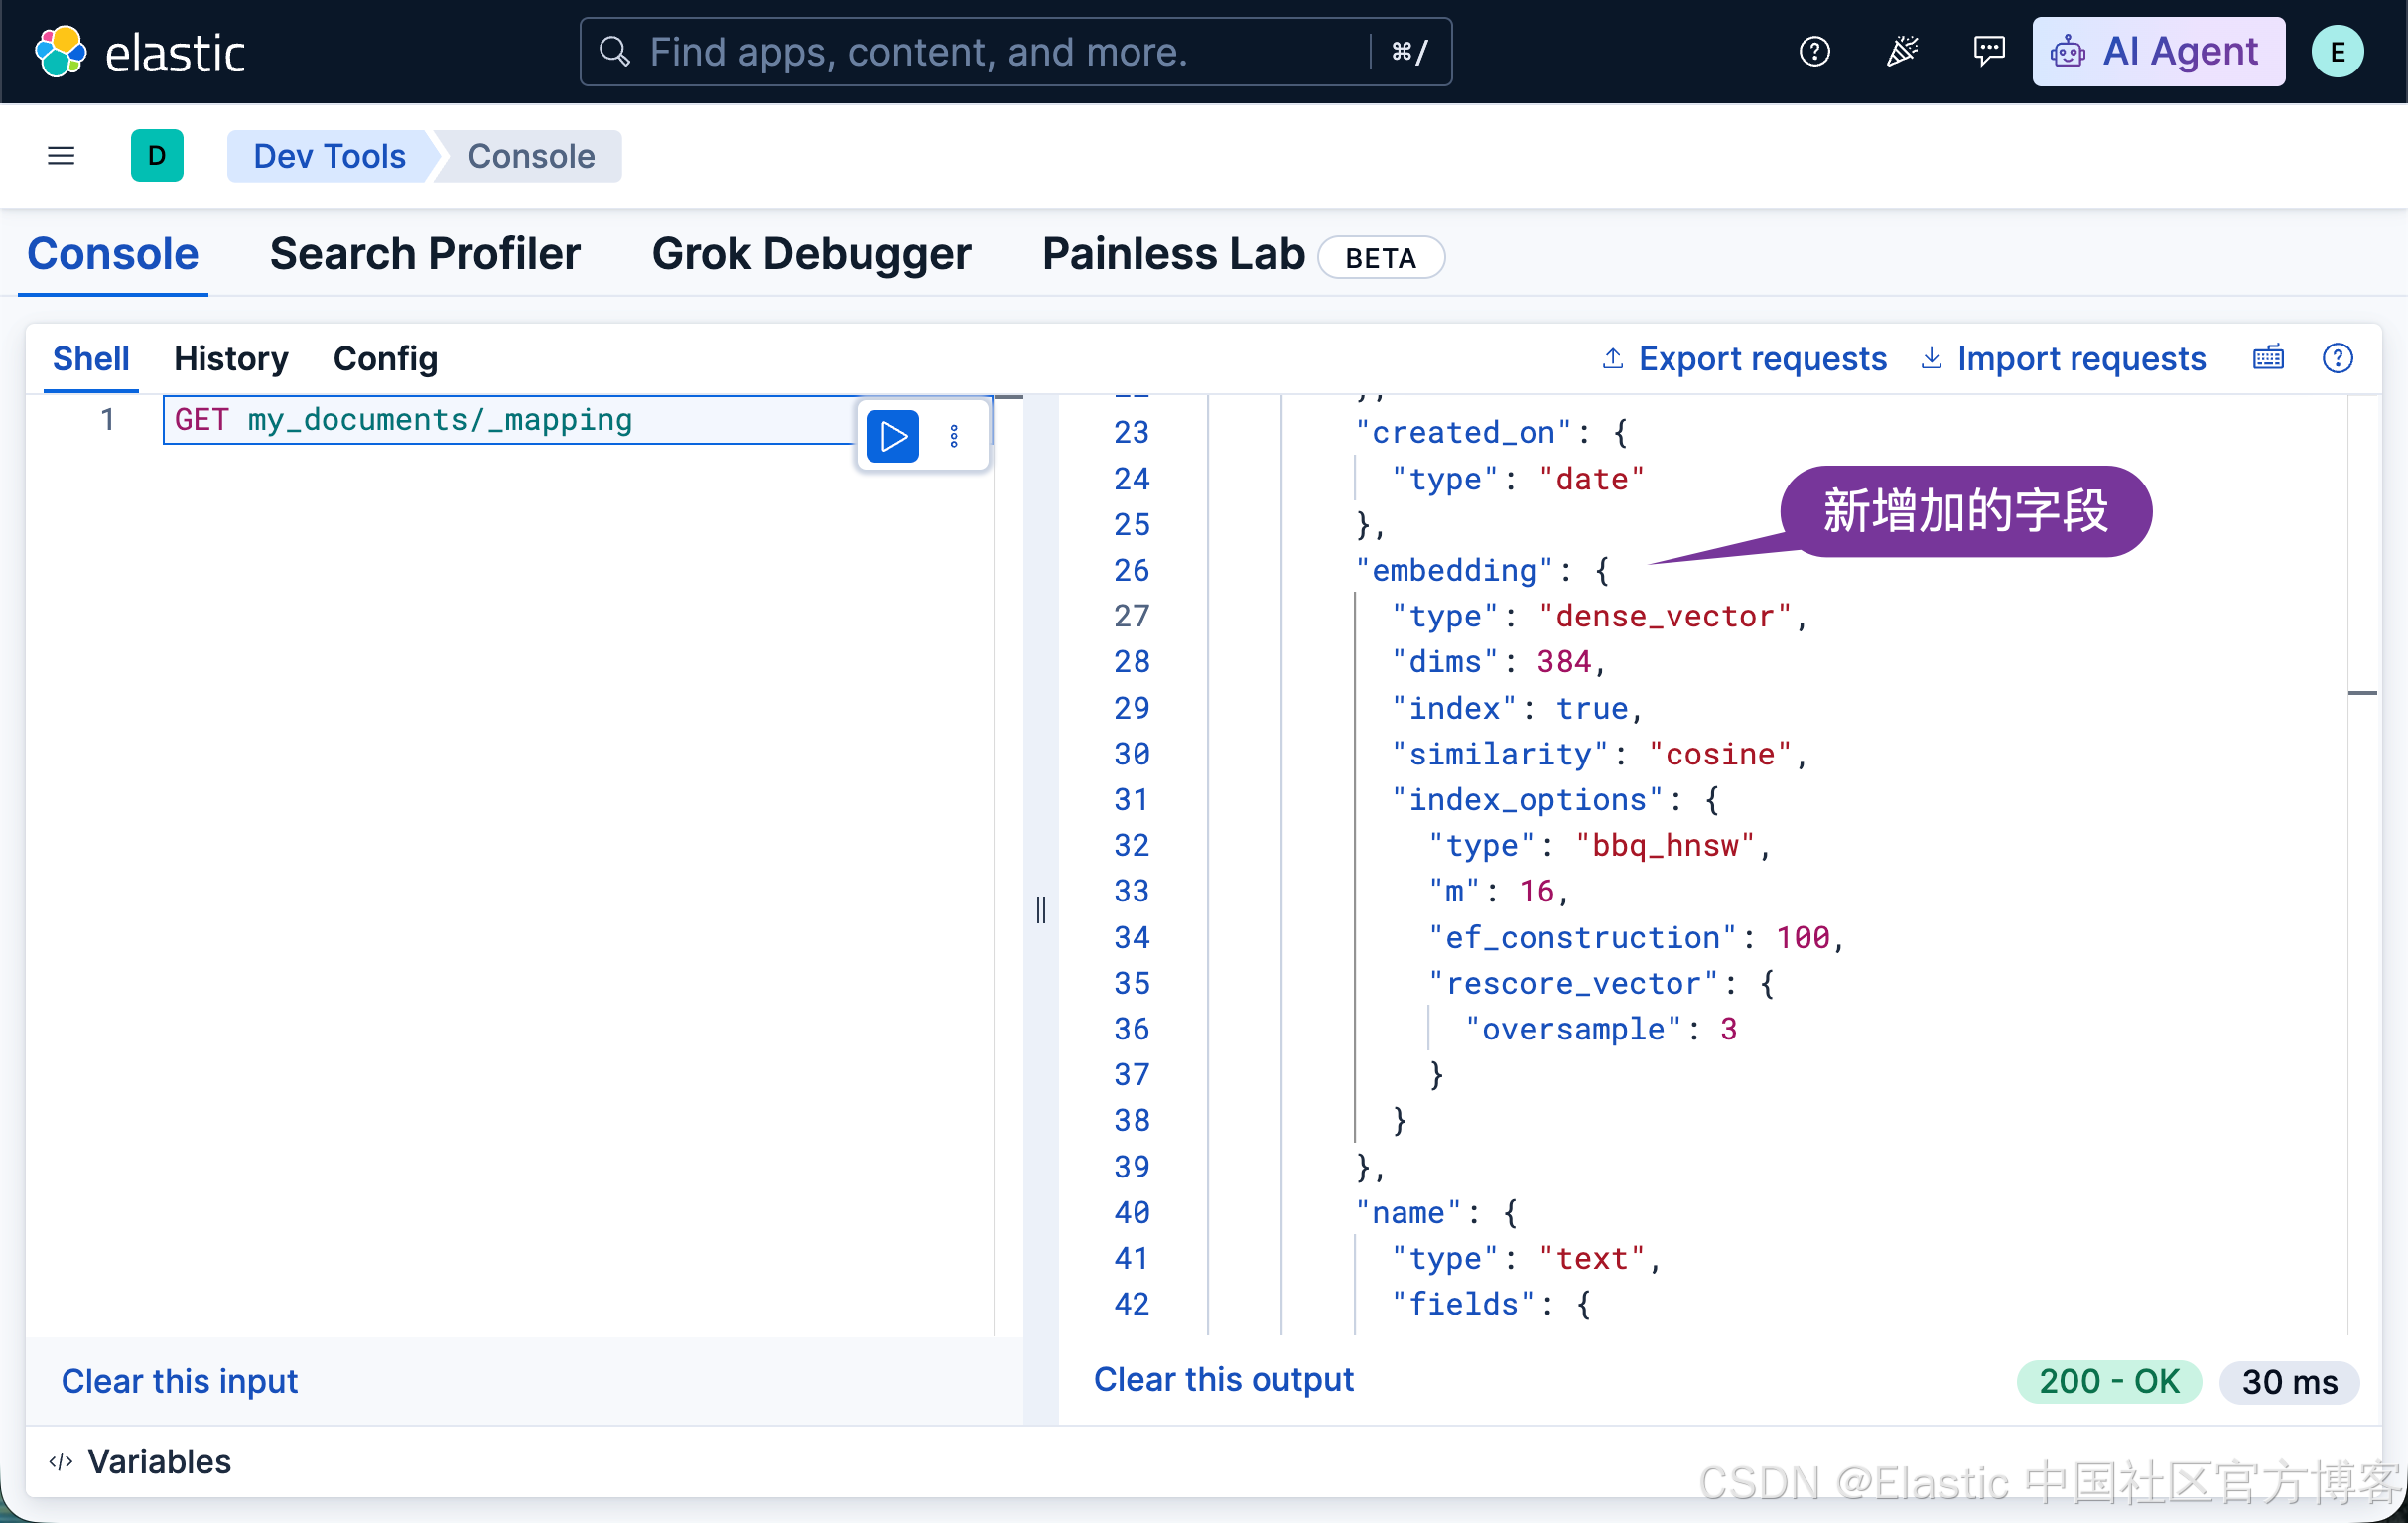Open the Grok Debugger tab
Image resolution: width=2408 pixels, height=1523 pixels.
tap(811, 254)
